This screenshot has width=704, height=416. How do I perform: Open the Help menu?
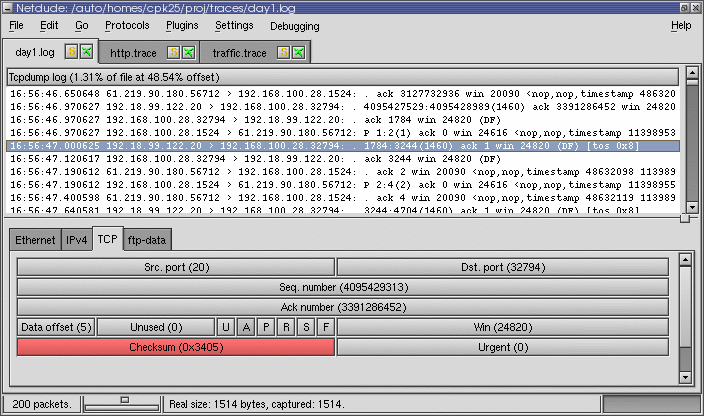click(681, 26)
